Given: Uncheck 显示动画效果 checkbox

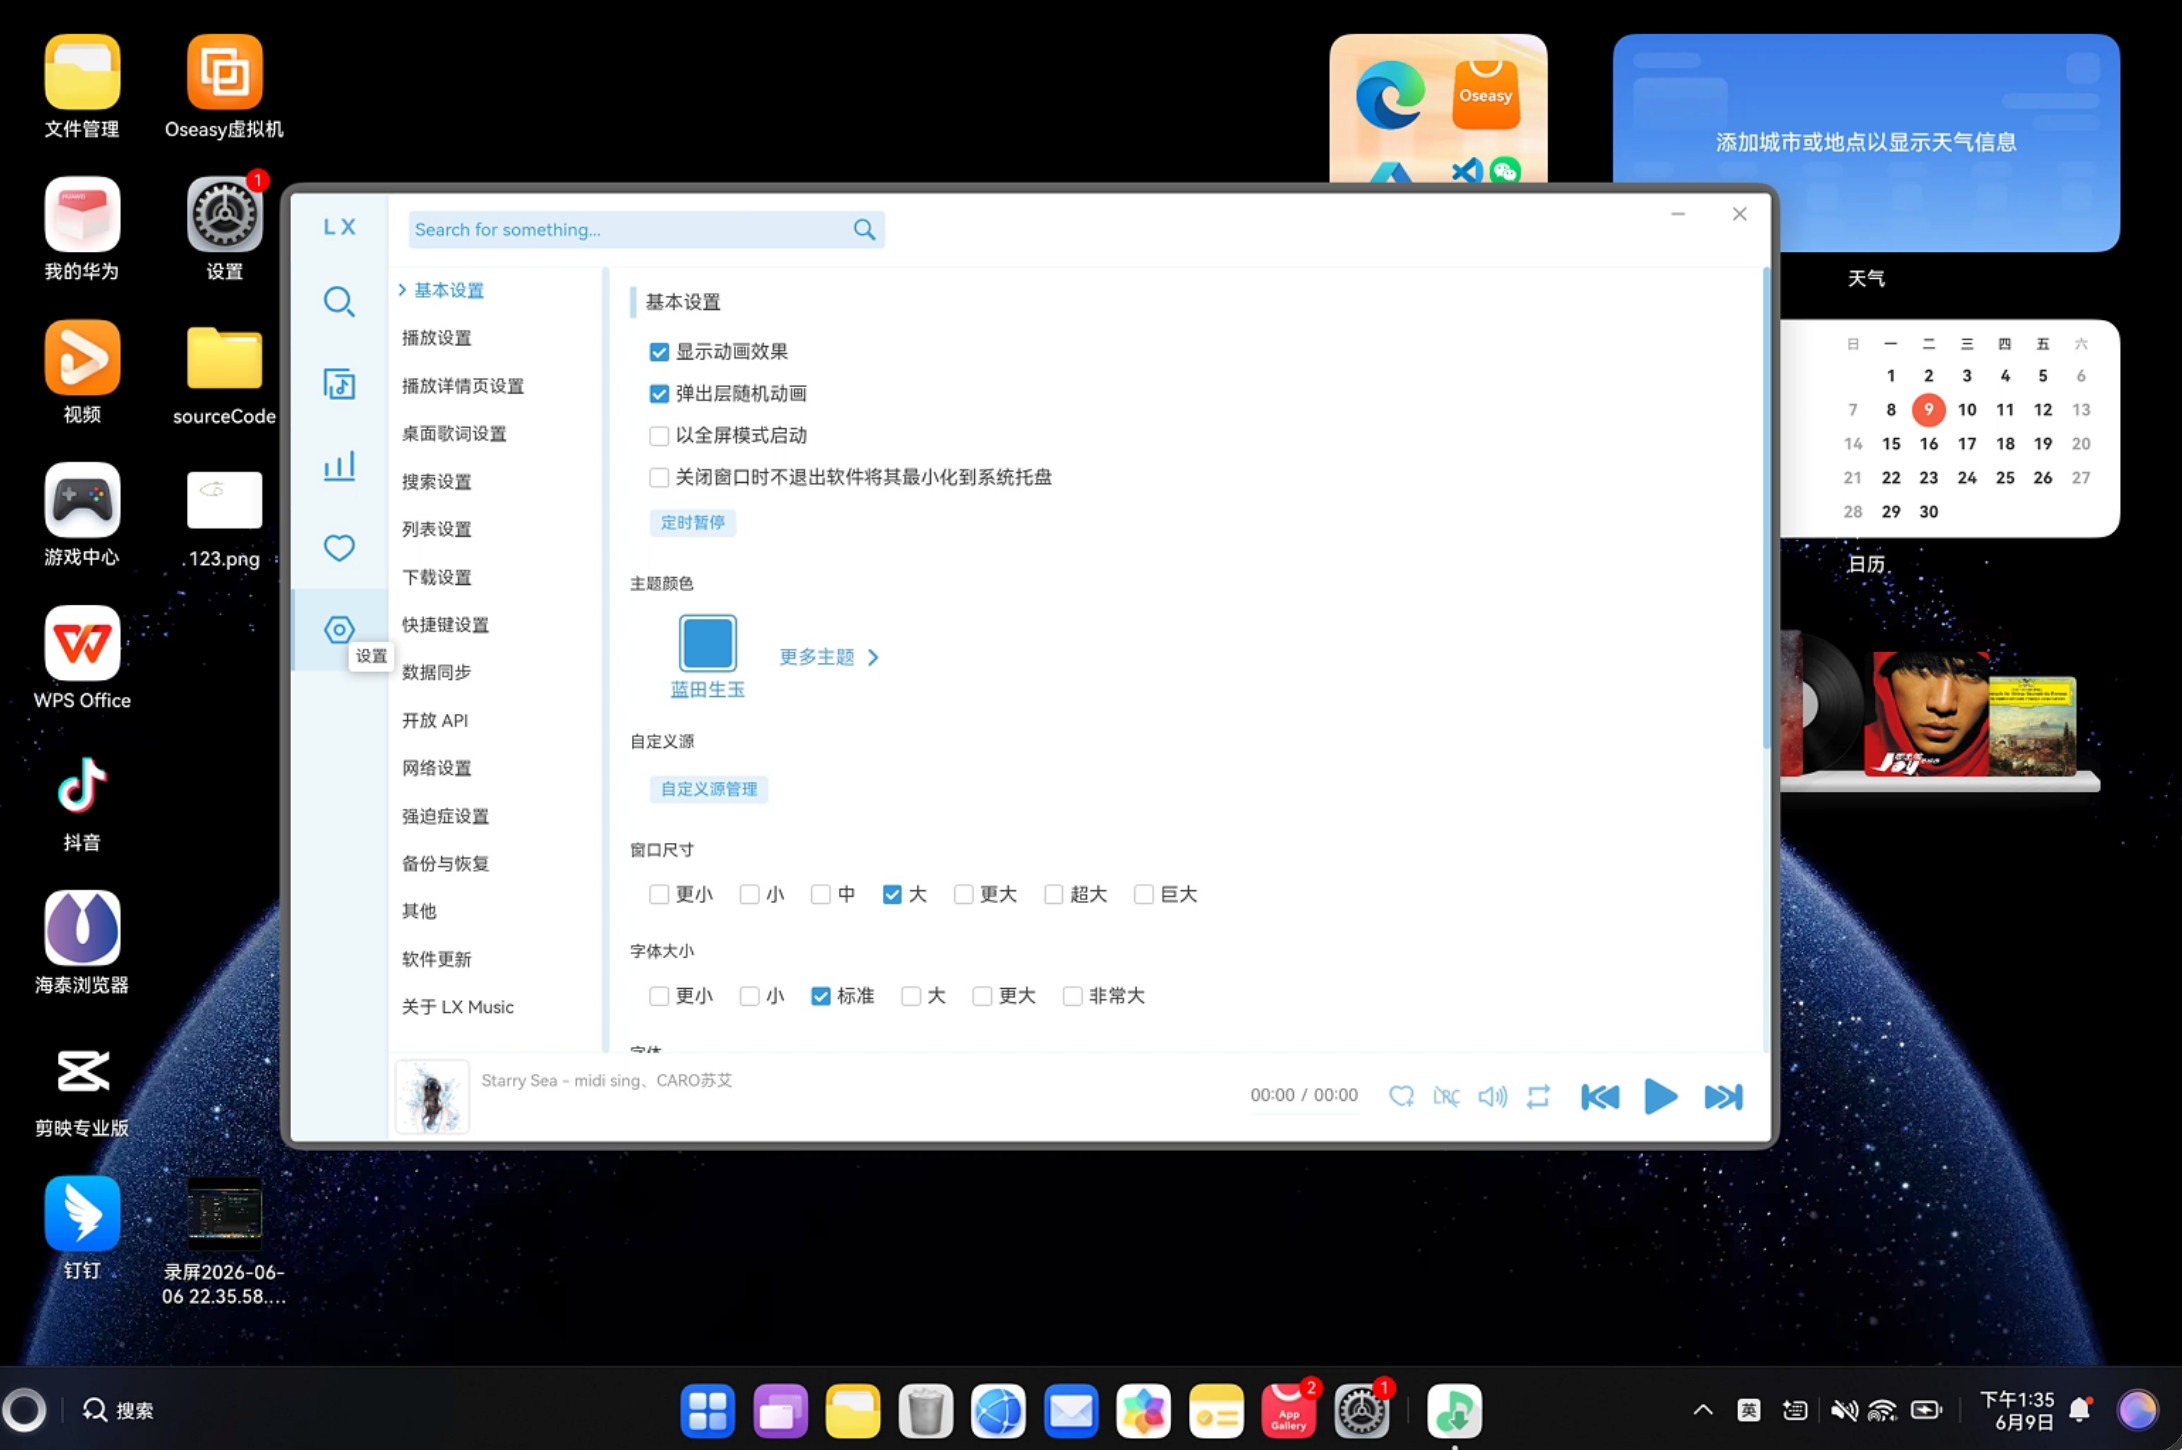Looking at the screenshot, I should pos(659,352).
